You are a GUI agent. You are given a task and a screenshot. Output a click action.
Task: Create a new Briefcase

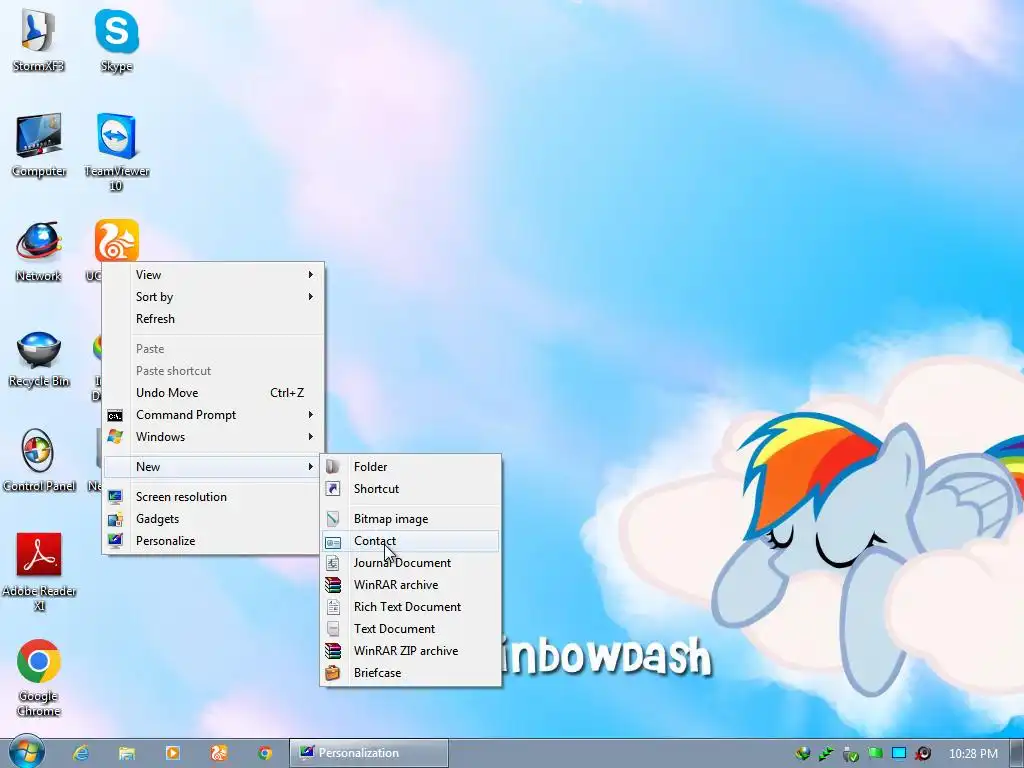411,673
